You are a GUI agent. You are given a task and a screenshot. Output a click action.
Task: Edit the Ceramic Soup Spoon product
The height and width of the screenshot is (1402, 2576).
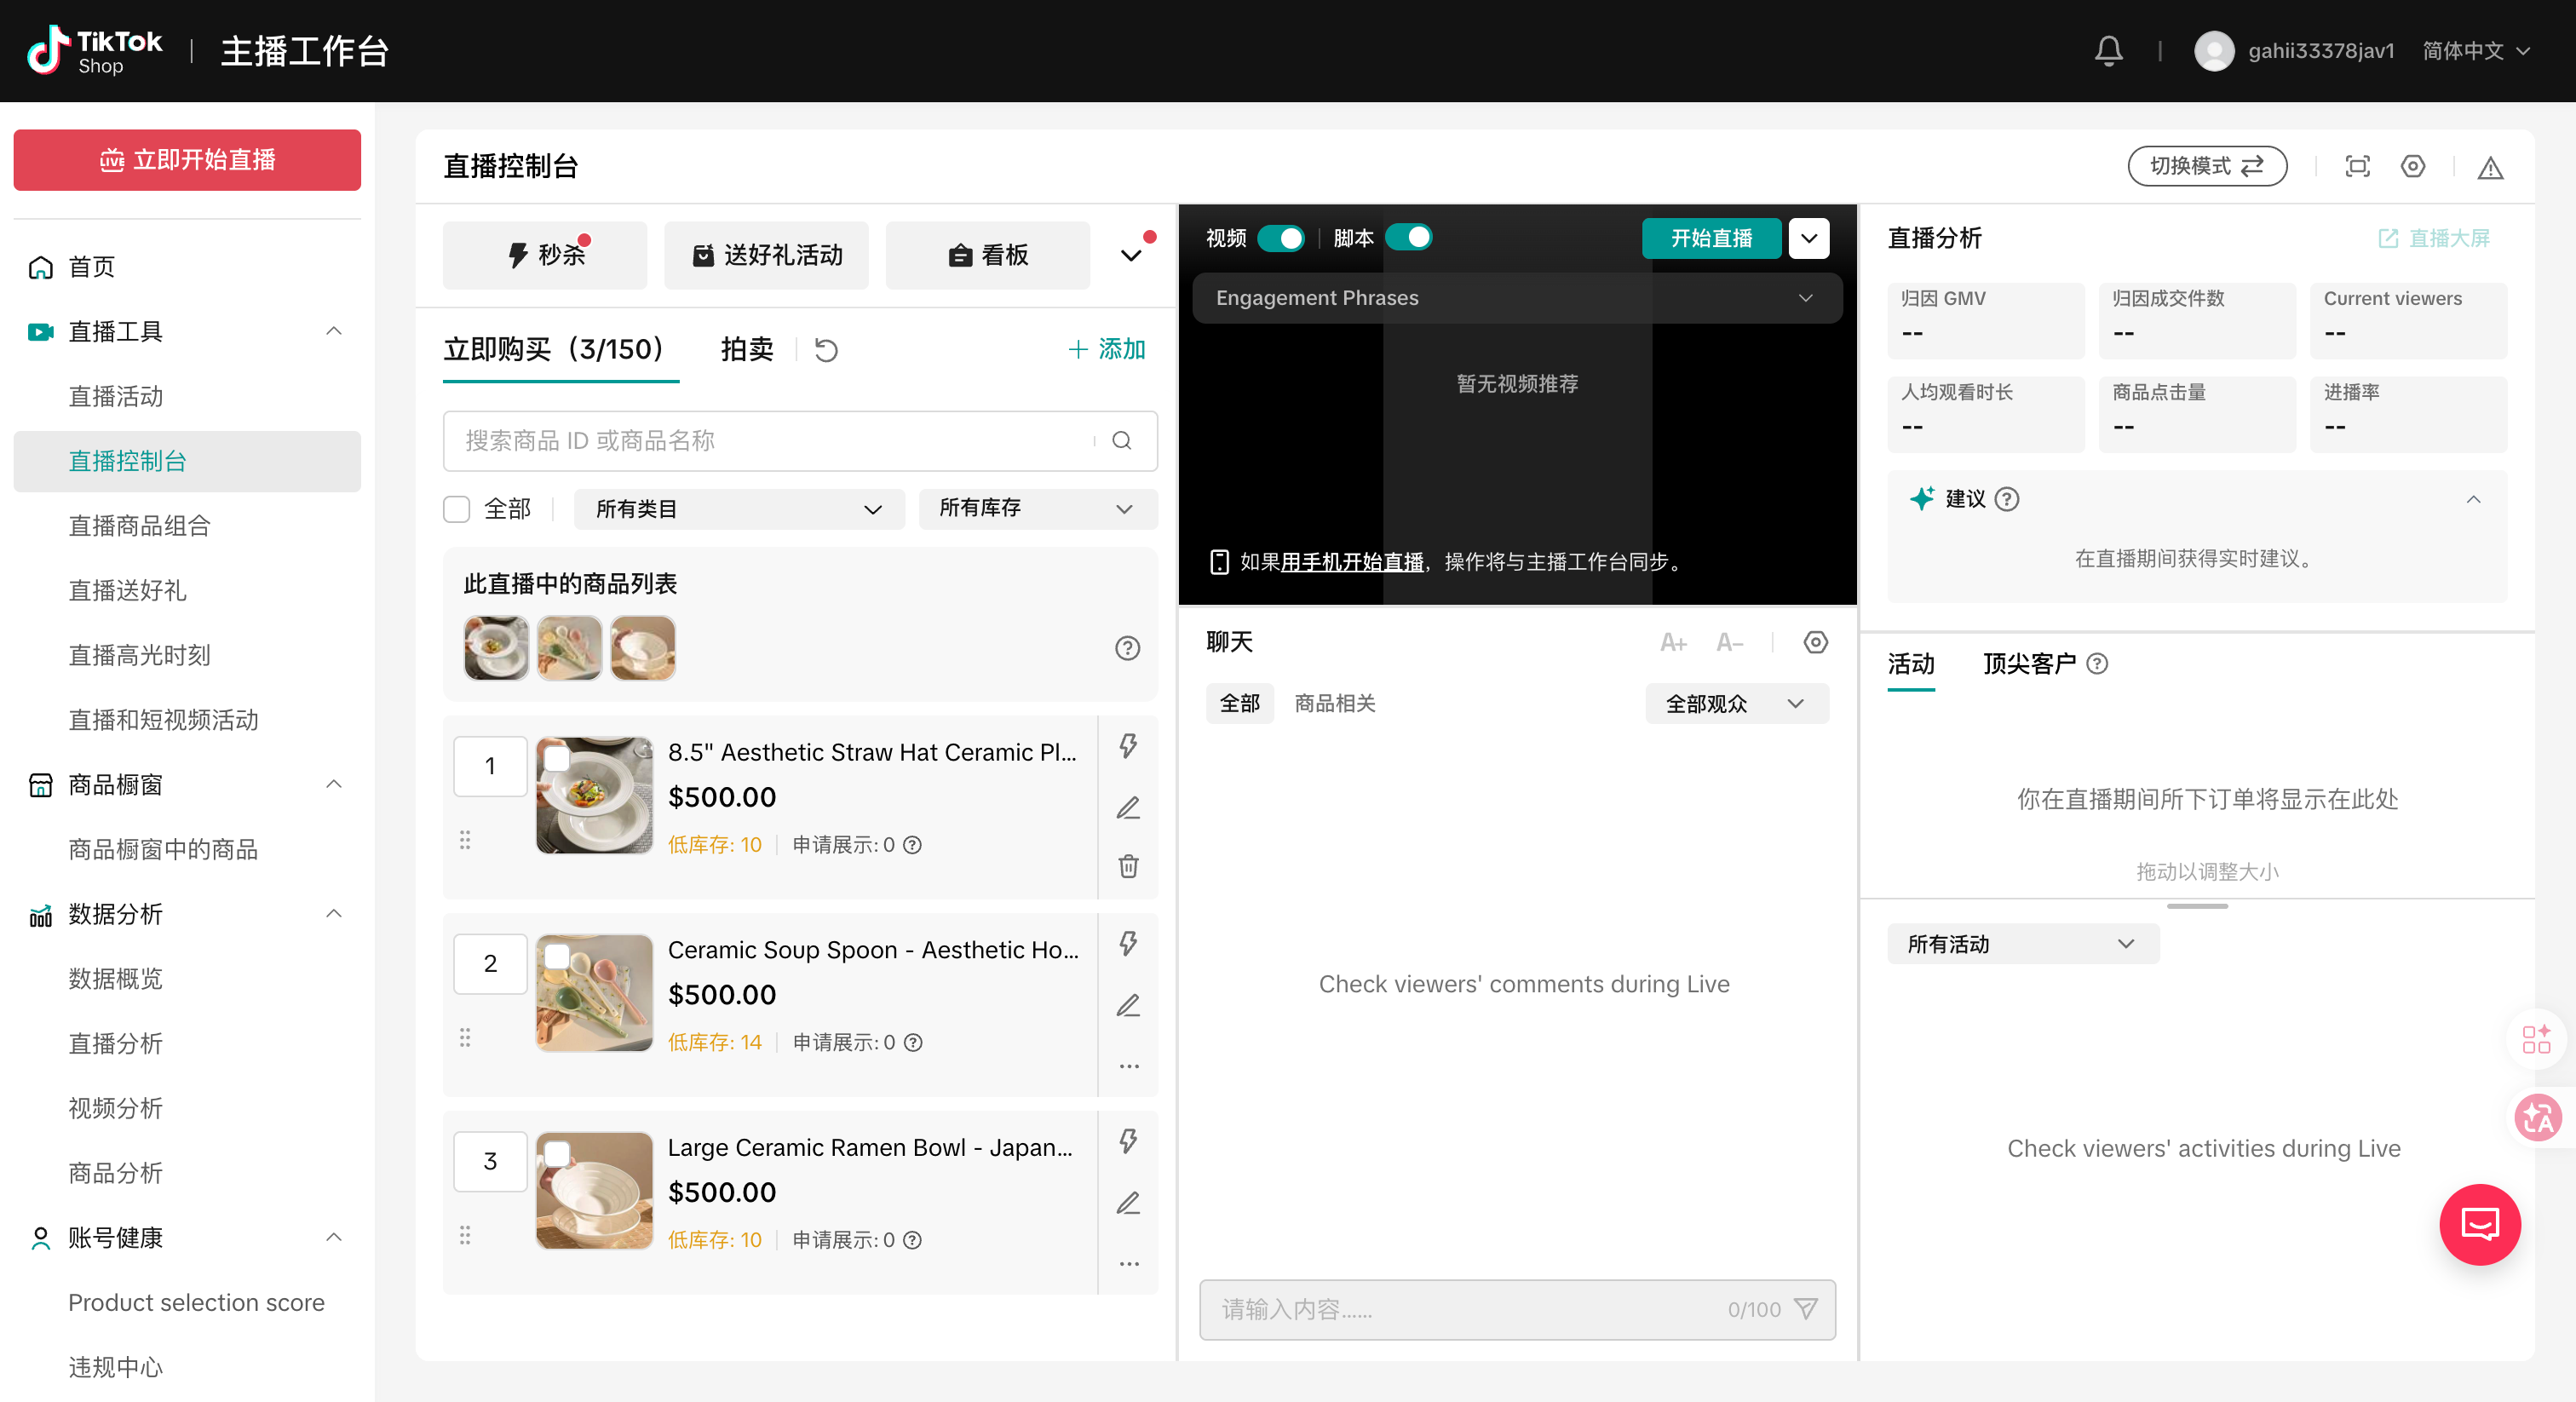tap(1128, 1005)
